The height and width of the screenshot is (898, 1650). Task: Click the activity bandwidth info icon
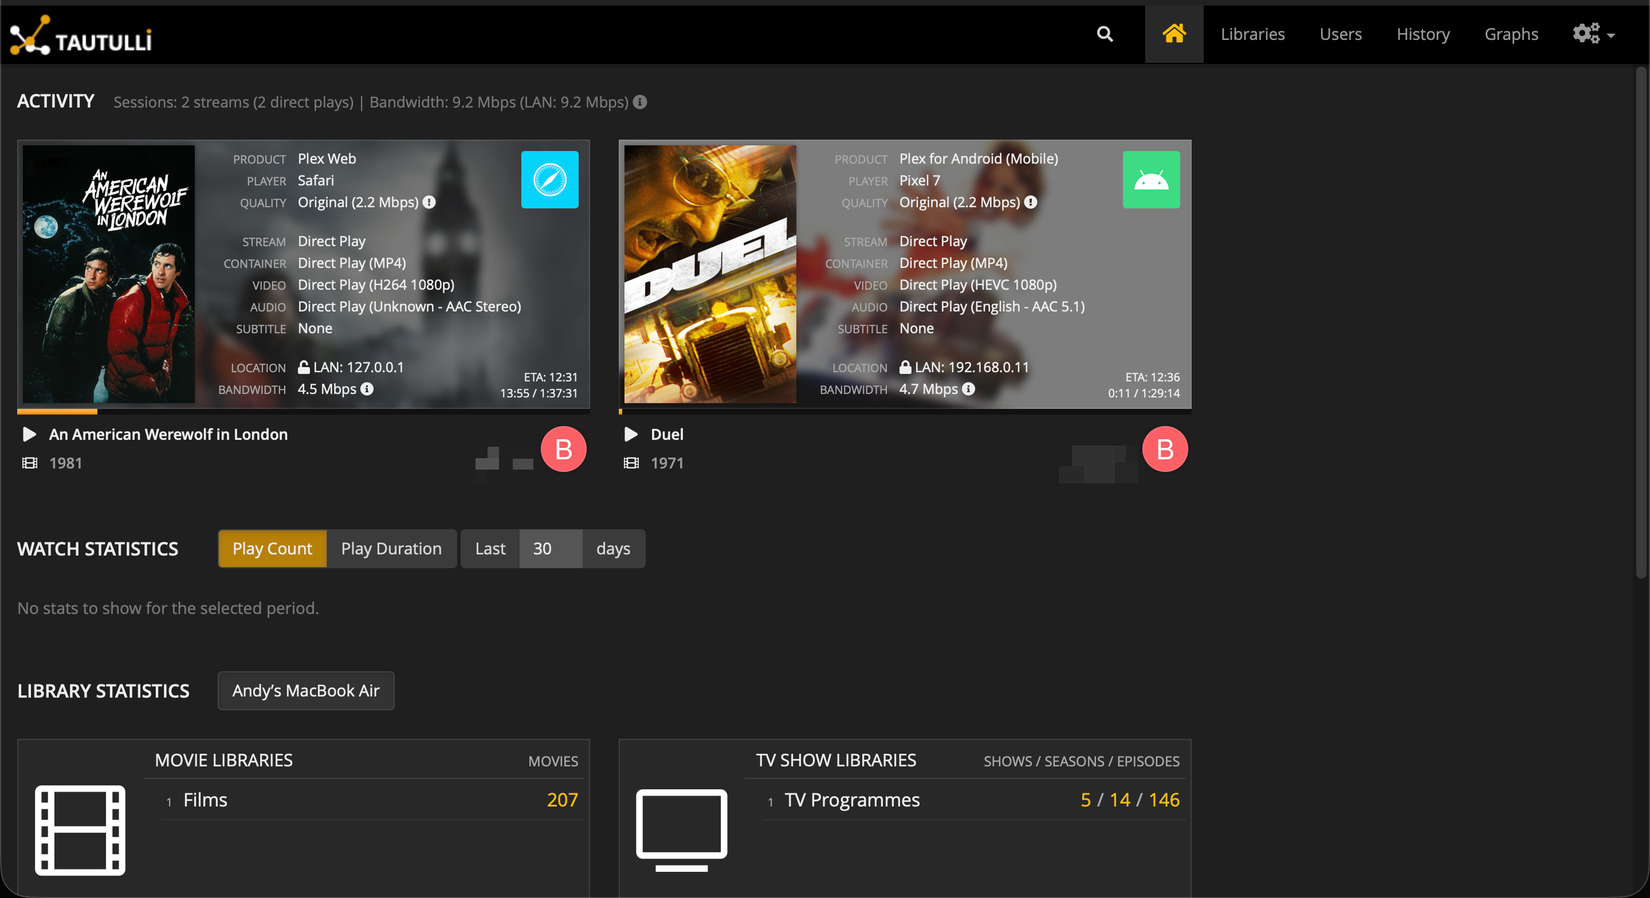point(640,102)
